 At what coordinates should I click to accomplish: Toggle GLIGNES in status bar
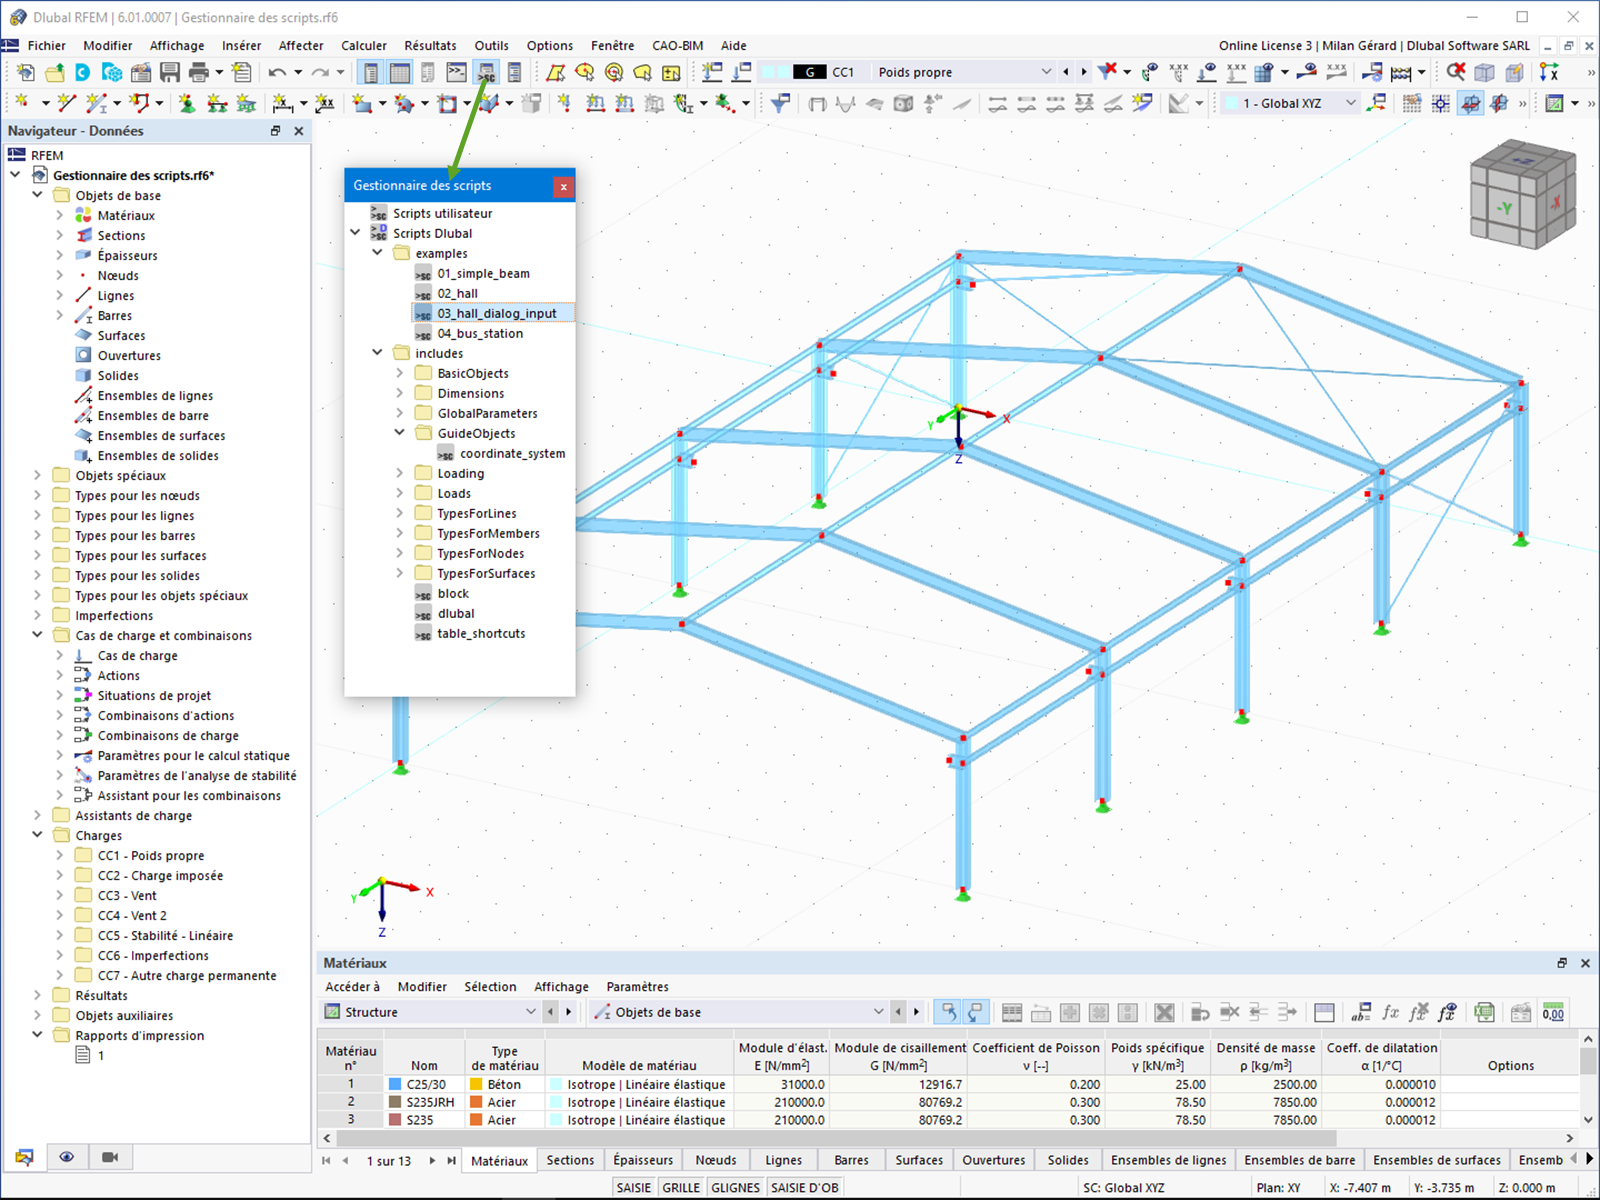tap(735, 1187)
